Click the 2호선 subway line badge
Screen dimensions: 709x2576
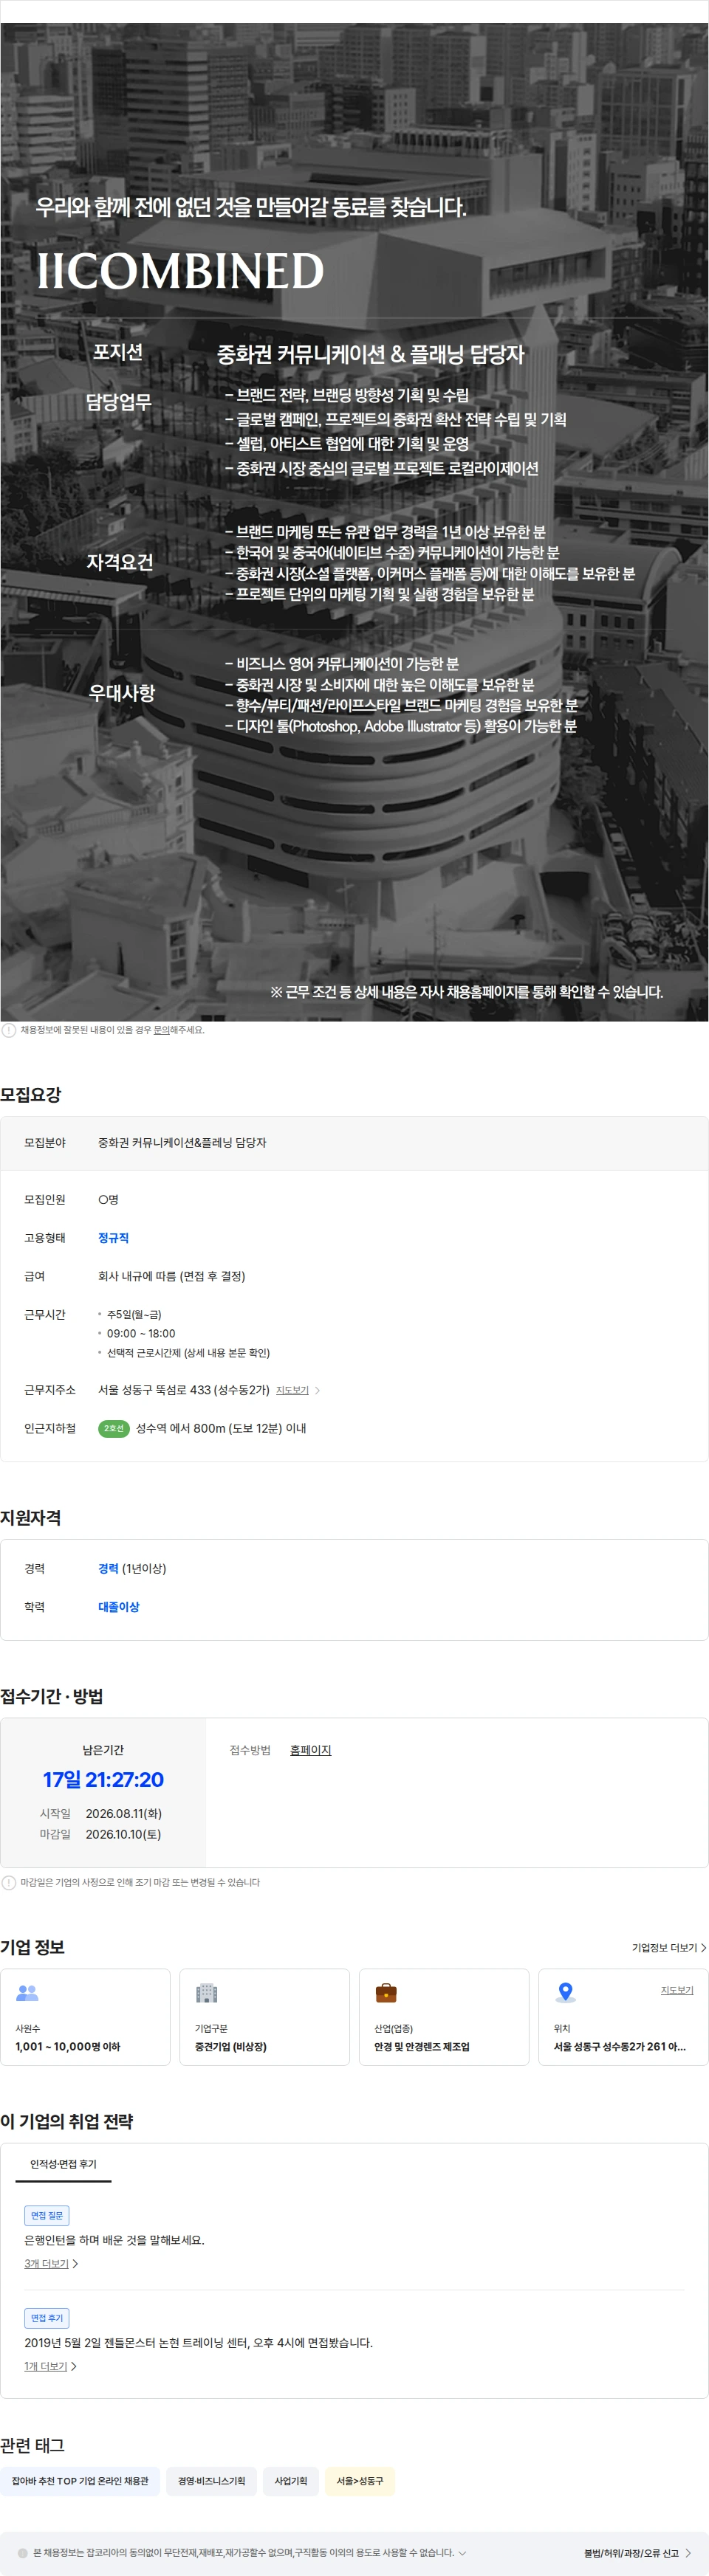click(114, 1428)
